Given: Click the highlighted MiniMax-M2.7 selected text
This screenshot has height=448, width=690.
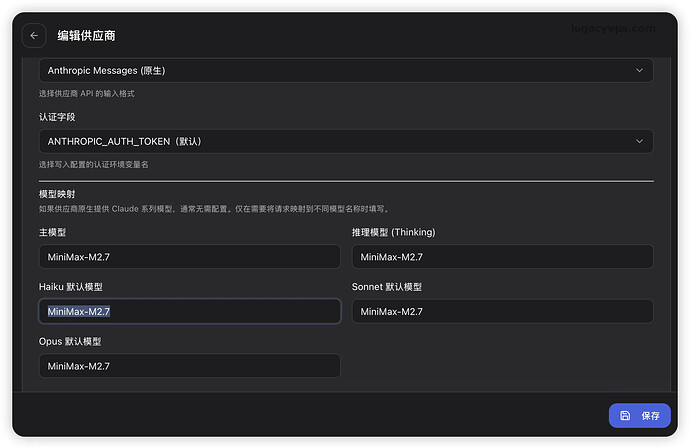Looking at the screenshot, I should 79,312.
